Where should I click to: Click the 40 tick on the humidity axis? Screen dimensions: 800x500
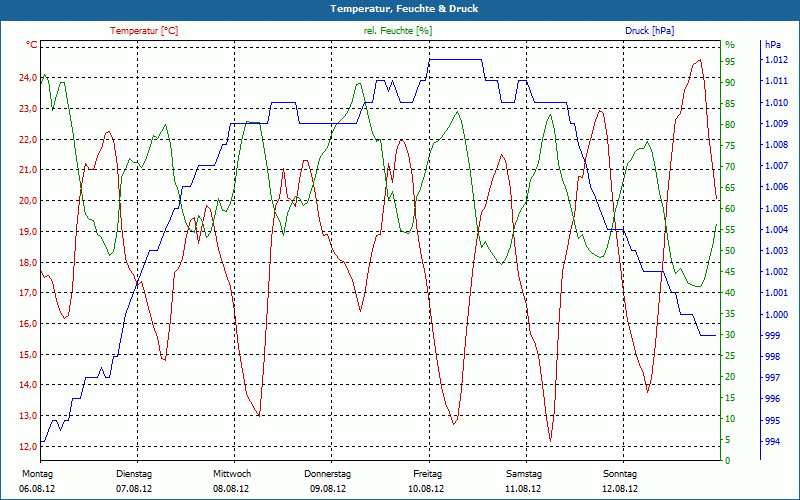(730, 293)
